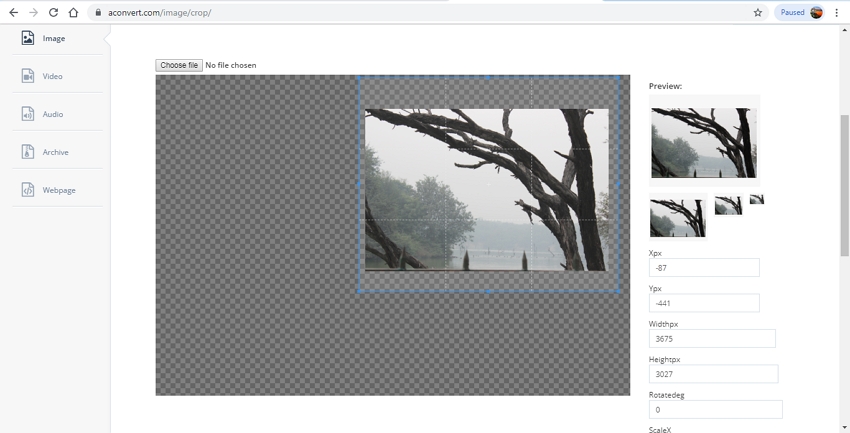Go to browser home icon
Screen dimensions: 850x433
point(73,13)
